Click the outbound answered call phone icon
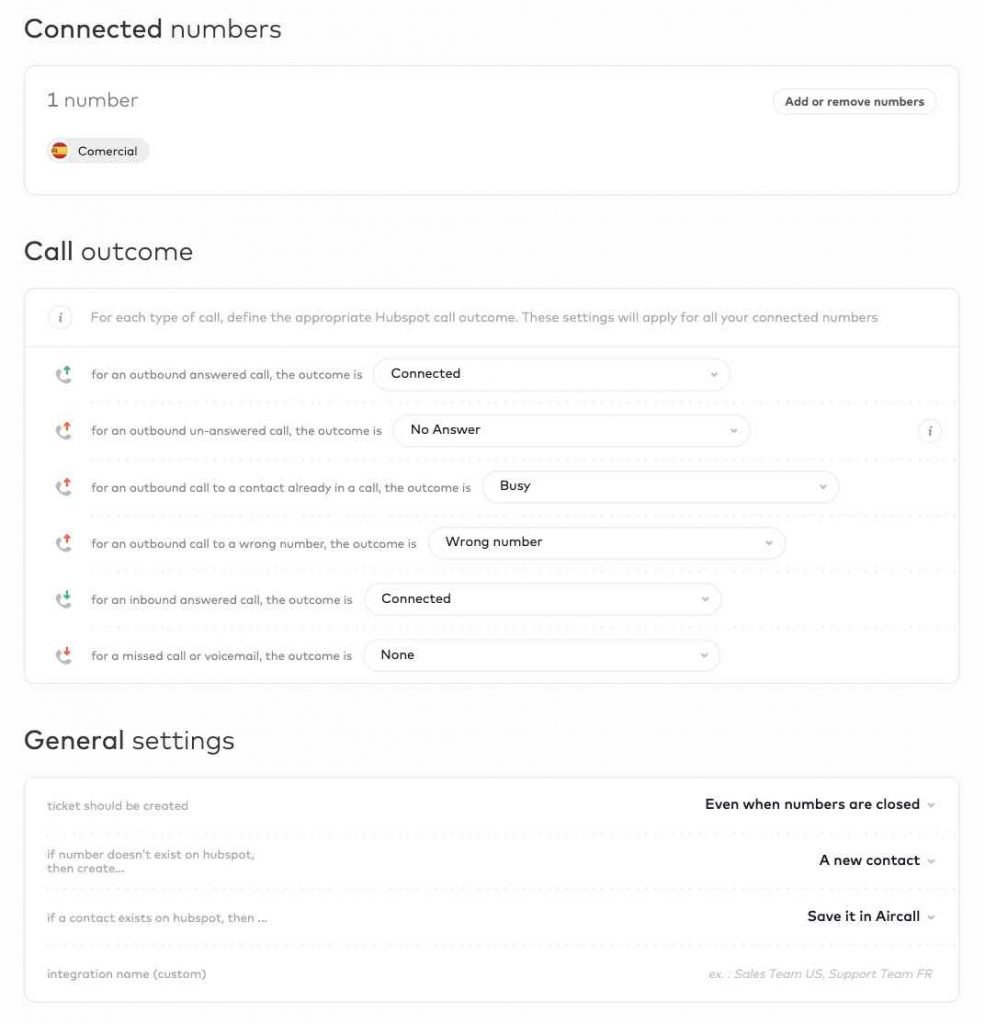This screenshot has height=1024, width=985. point(63,373)
